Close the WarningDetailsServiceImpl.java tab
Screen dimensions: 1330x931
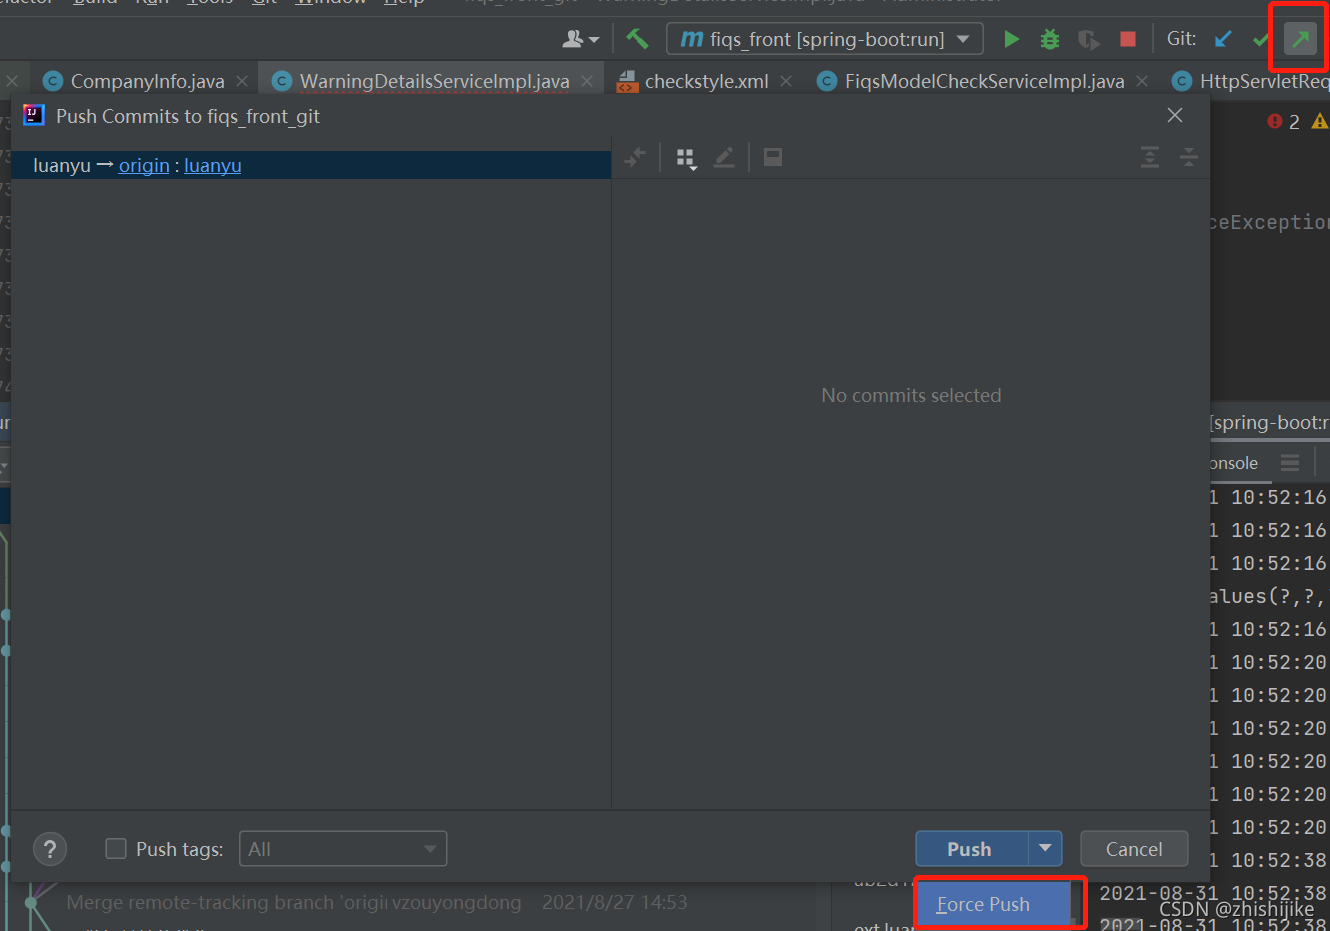tap(587, 81)
